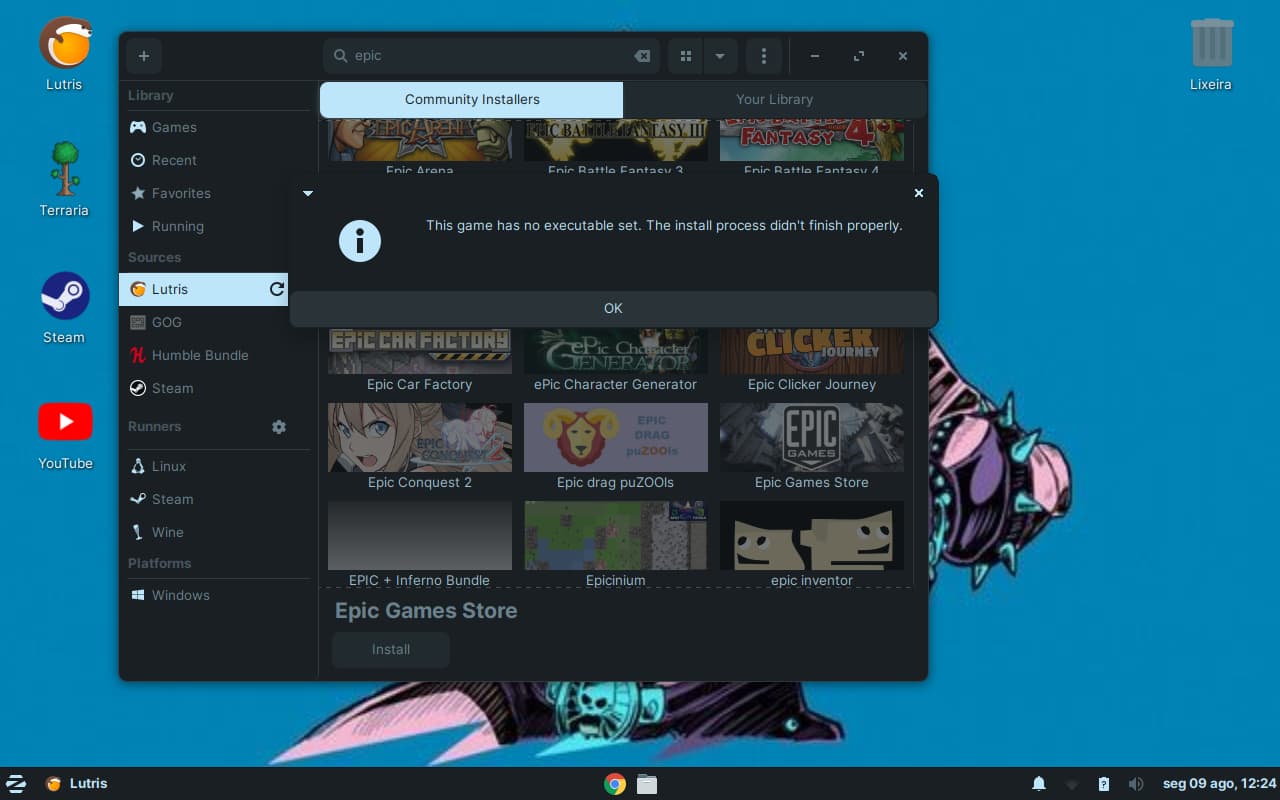Switch to Community Installers tab
1280x800 pixels.
(x=472, y=99)
